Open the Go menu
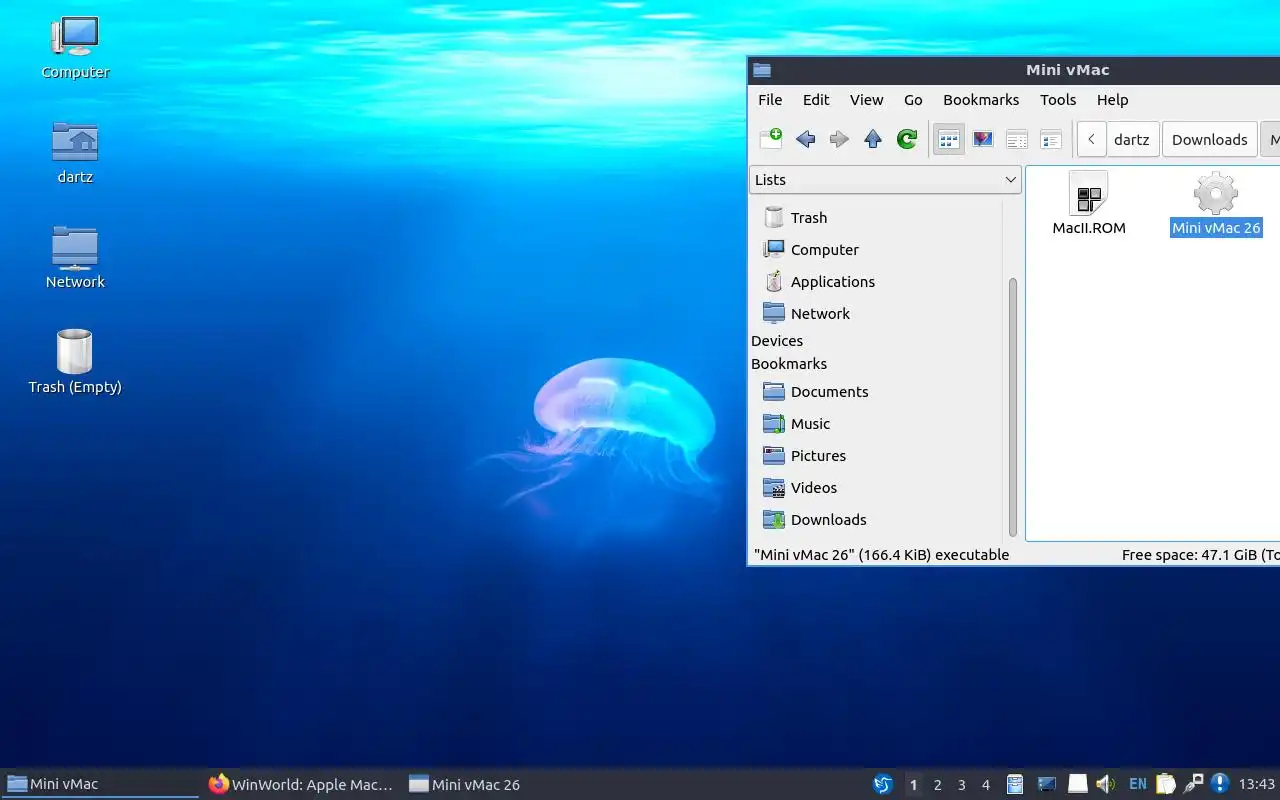Viewport: 1280px width, 800px height. pyautogui.click(x=913, y=100)
